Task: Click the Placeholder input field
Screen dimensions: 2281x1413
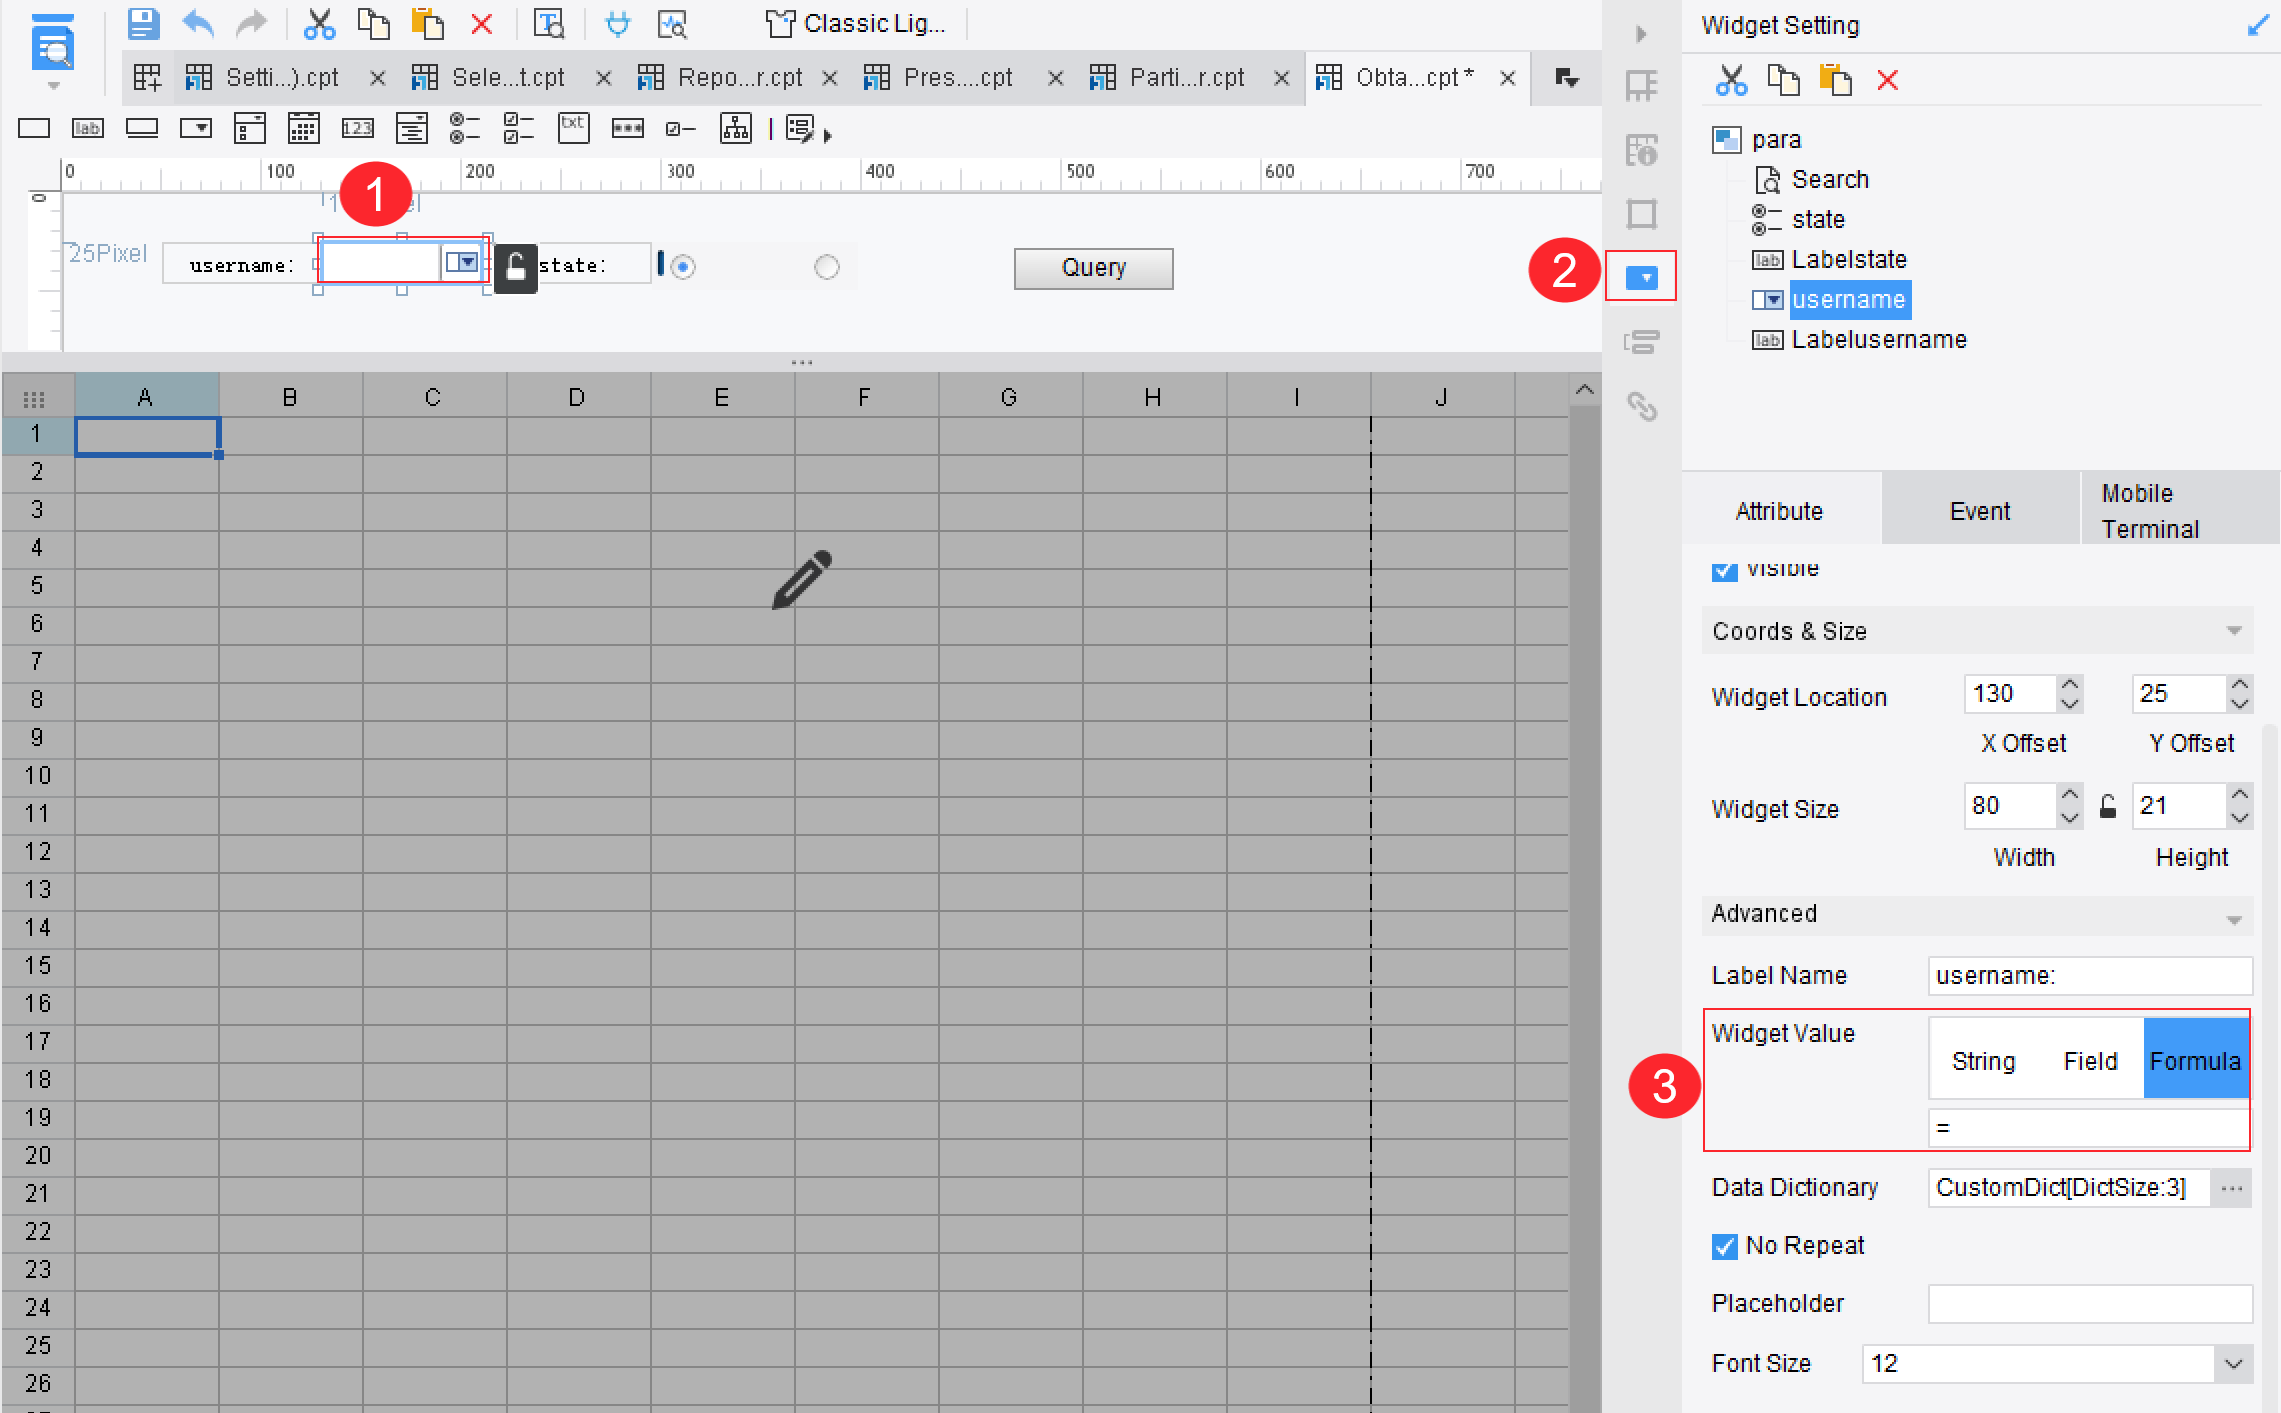Action: [x=2089, y=1304]
